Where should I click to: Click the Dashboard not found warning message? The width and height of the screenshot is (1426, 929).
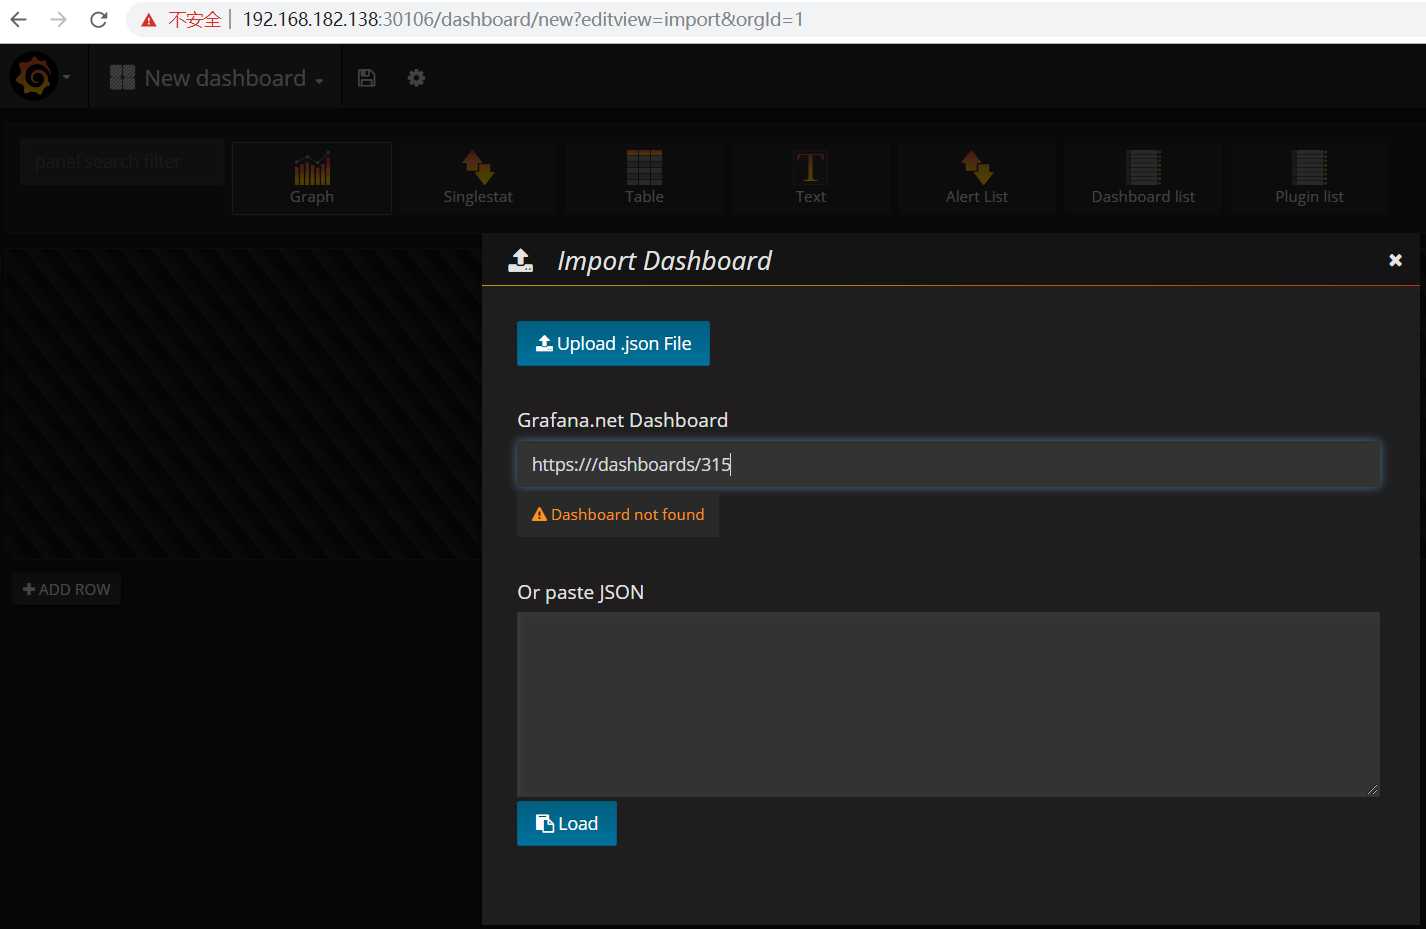point(618,514)
